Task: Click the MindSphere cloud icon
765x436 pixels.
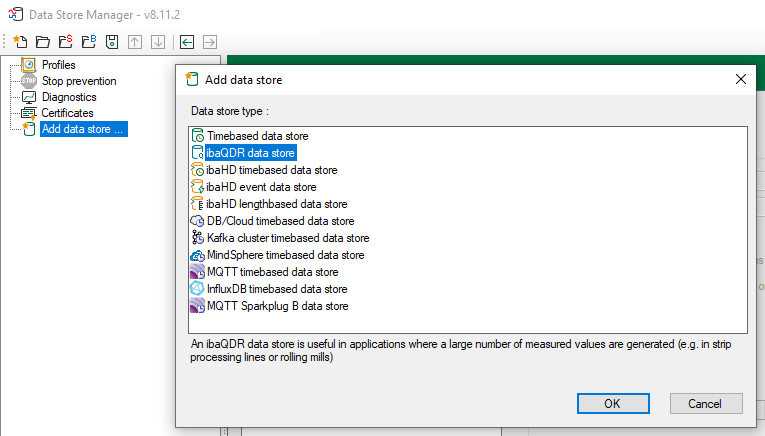Action: (x=198, y=255)
